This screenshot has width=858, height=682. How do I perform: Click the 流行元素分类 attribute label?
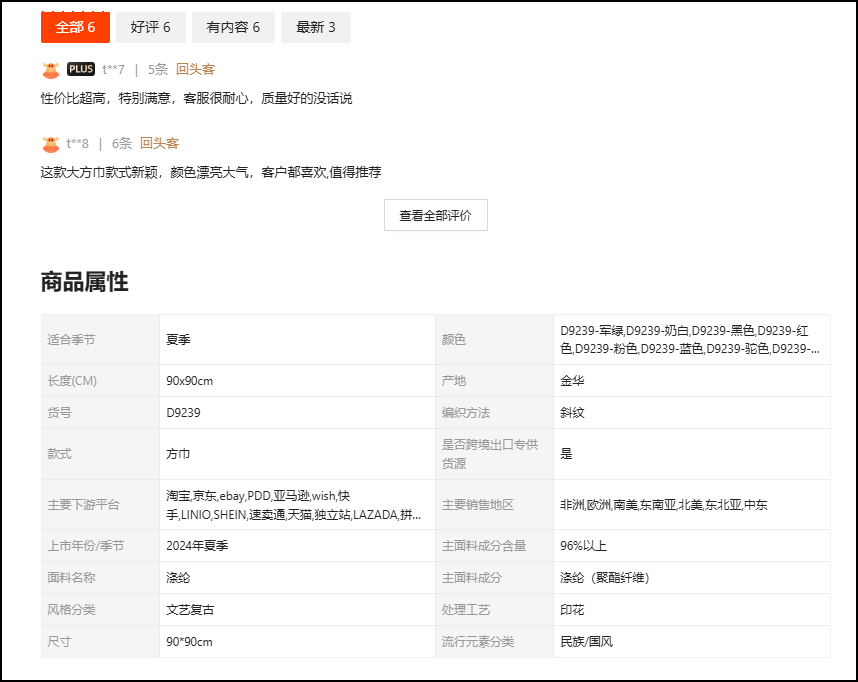(478, 641)
